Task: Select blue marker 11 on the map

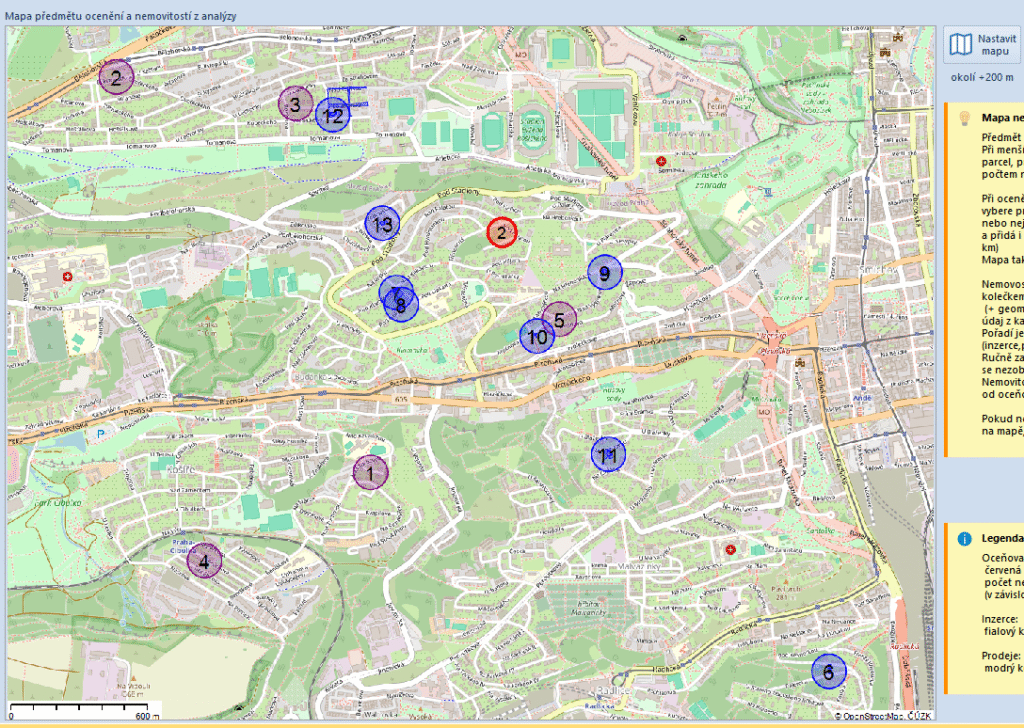Action: pos(608,454)
